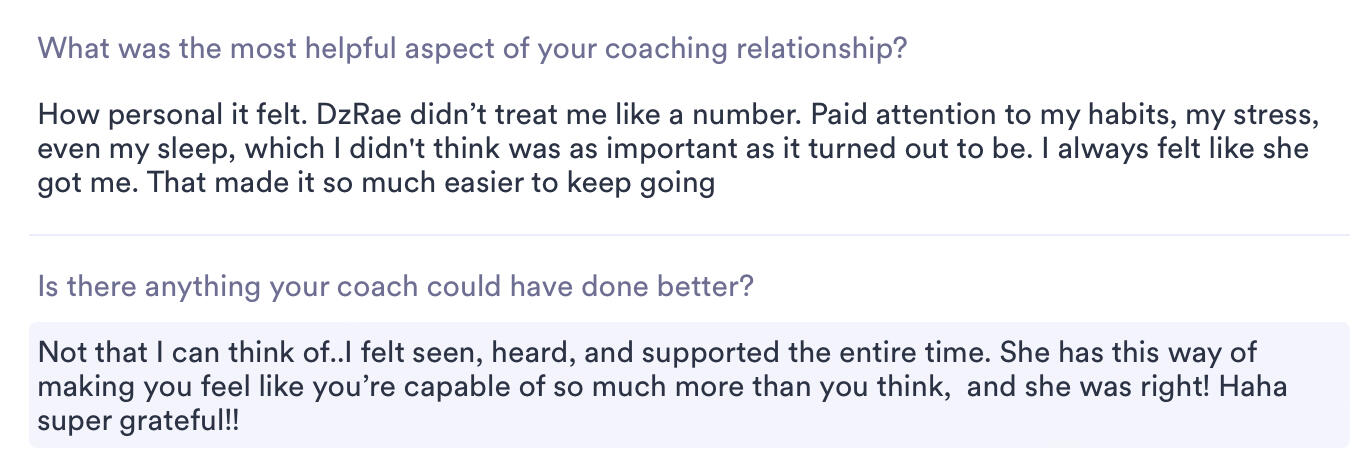The width and height of the screenshot is (1352, 472).
Task: Click the 'could have done better' question heading
Action: (395, 287)
